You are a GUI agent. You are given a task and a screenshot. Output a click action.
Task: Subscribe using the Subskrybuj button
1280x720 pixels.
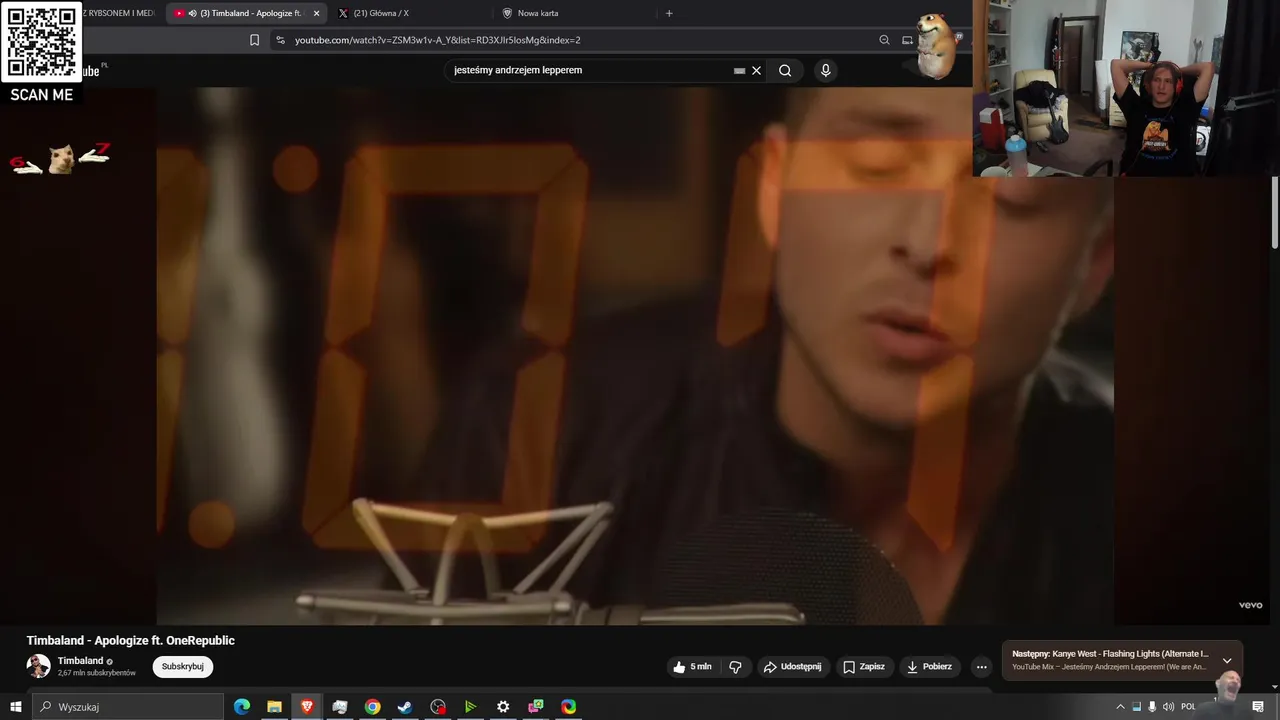[183, 667]
